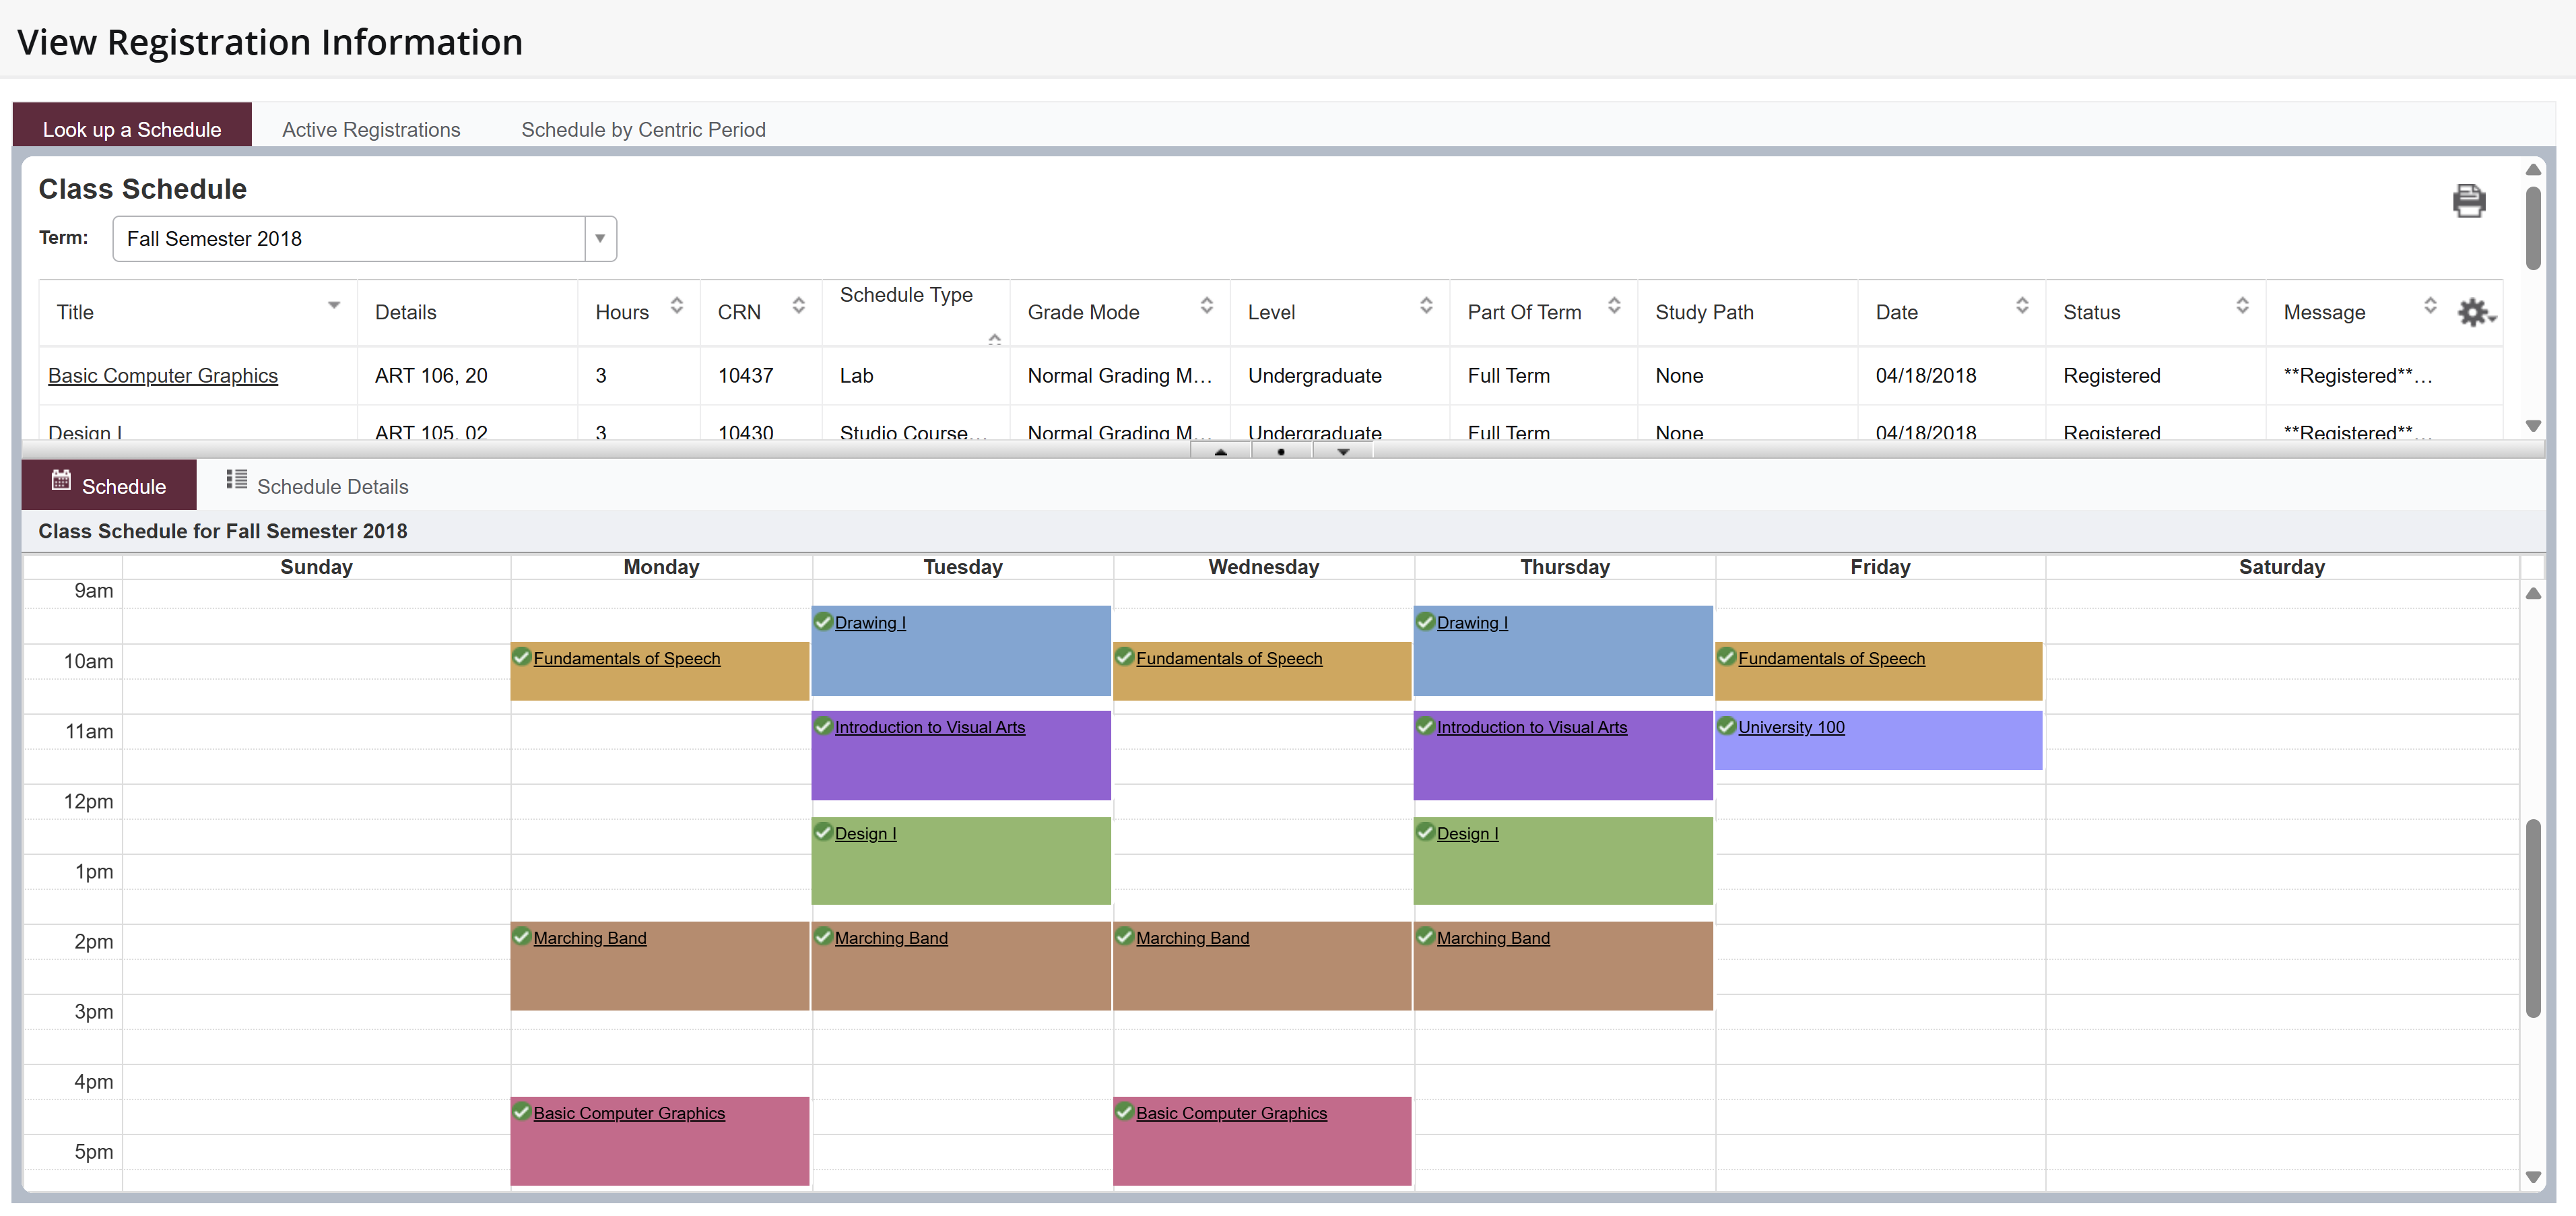2576x1216 pixels.
Task: Open Tuesday Drawing I link
Action: click(870, 622)
